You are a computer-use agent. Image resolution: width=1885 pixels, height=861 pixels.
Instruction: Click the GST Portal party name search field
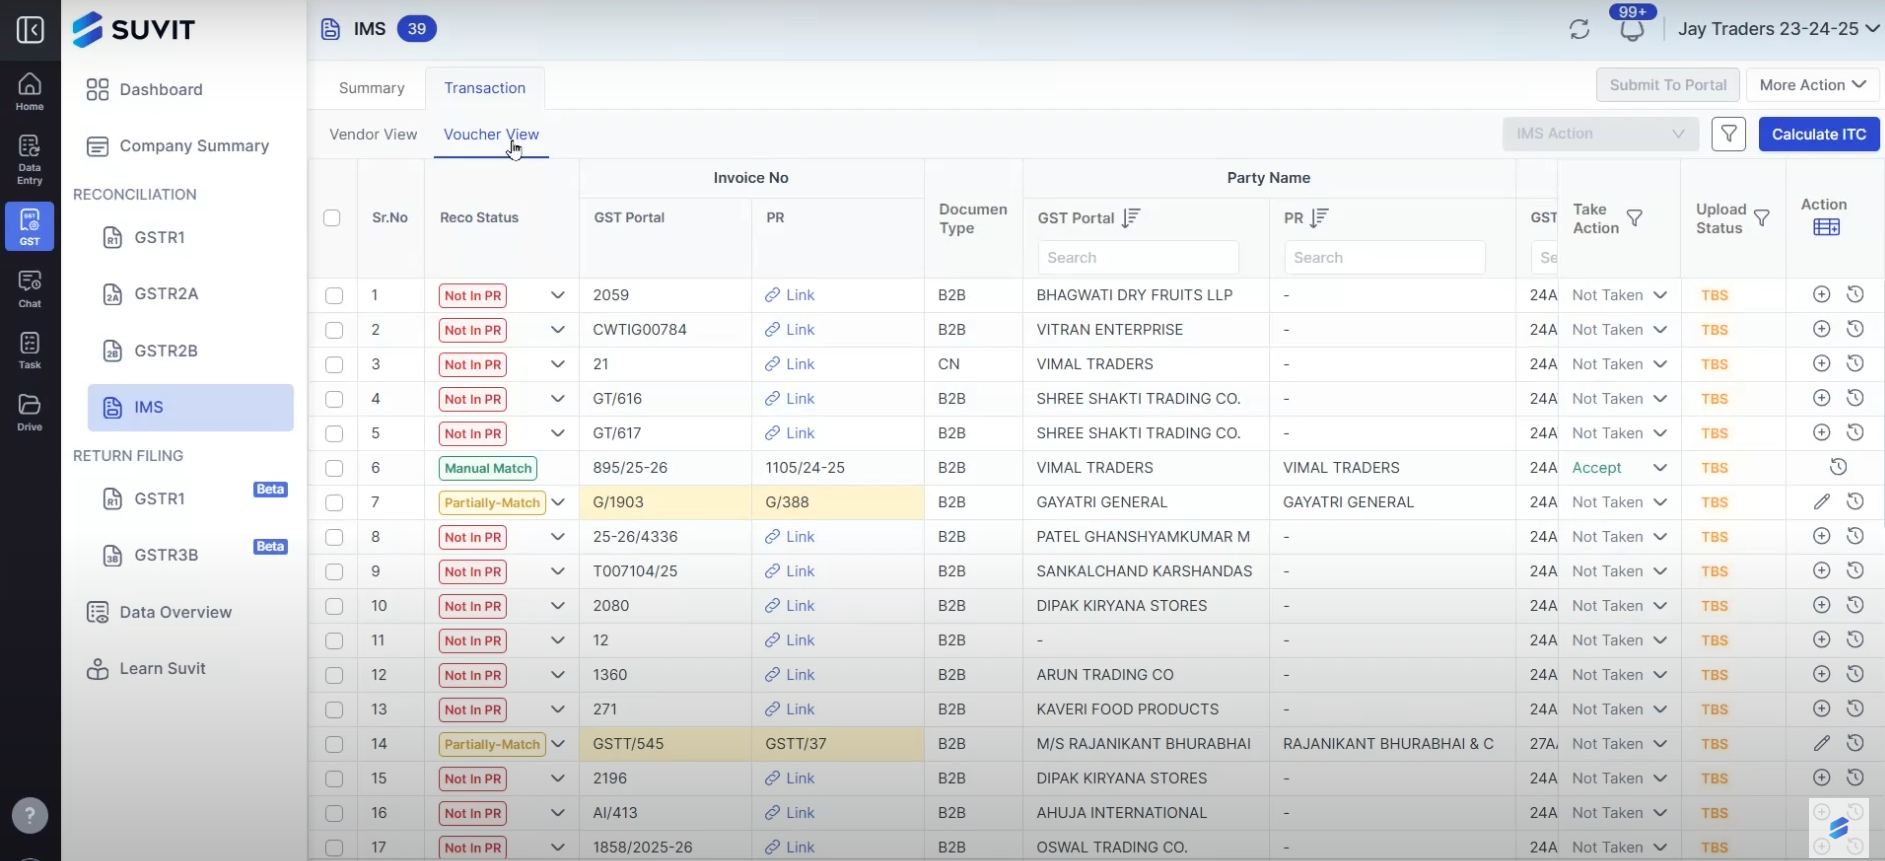(1137, 258)
